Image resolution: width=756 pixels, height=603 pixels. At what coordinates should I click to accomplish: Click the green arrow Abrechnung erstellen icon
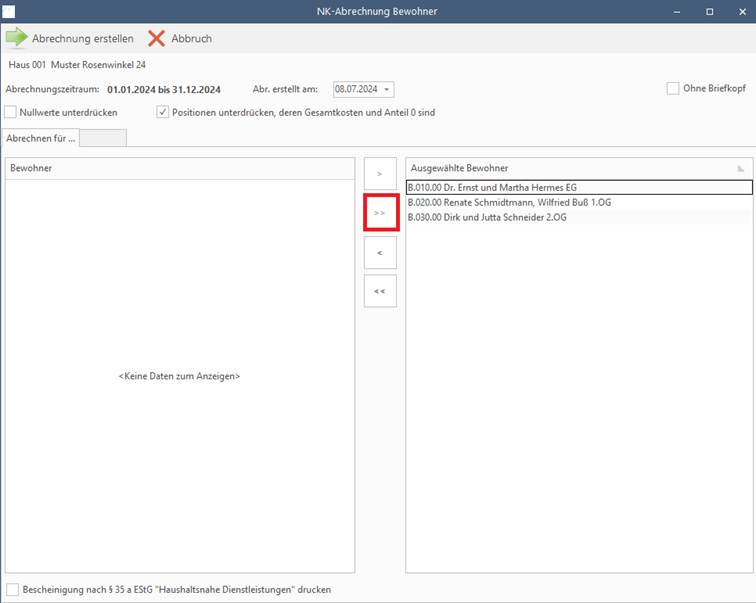[x=17, y=38]
